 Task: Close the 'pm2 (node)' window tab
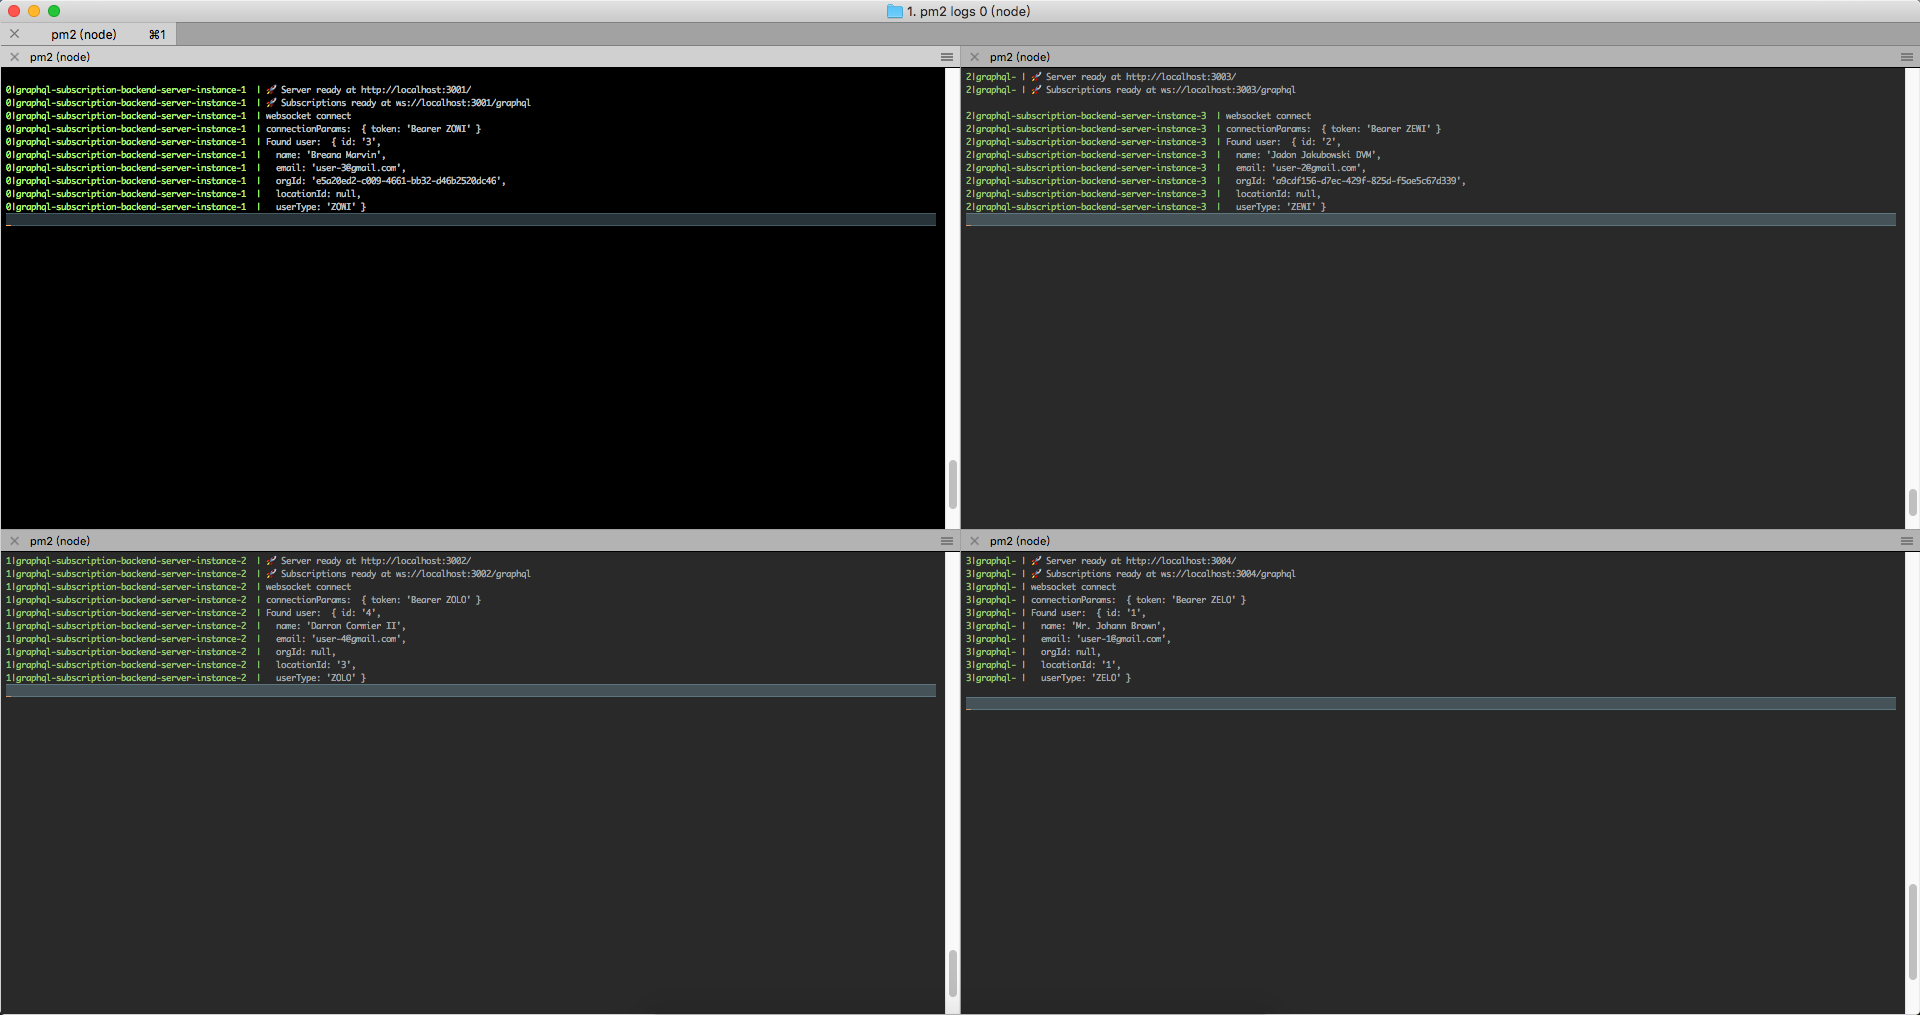(14, 34)
